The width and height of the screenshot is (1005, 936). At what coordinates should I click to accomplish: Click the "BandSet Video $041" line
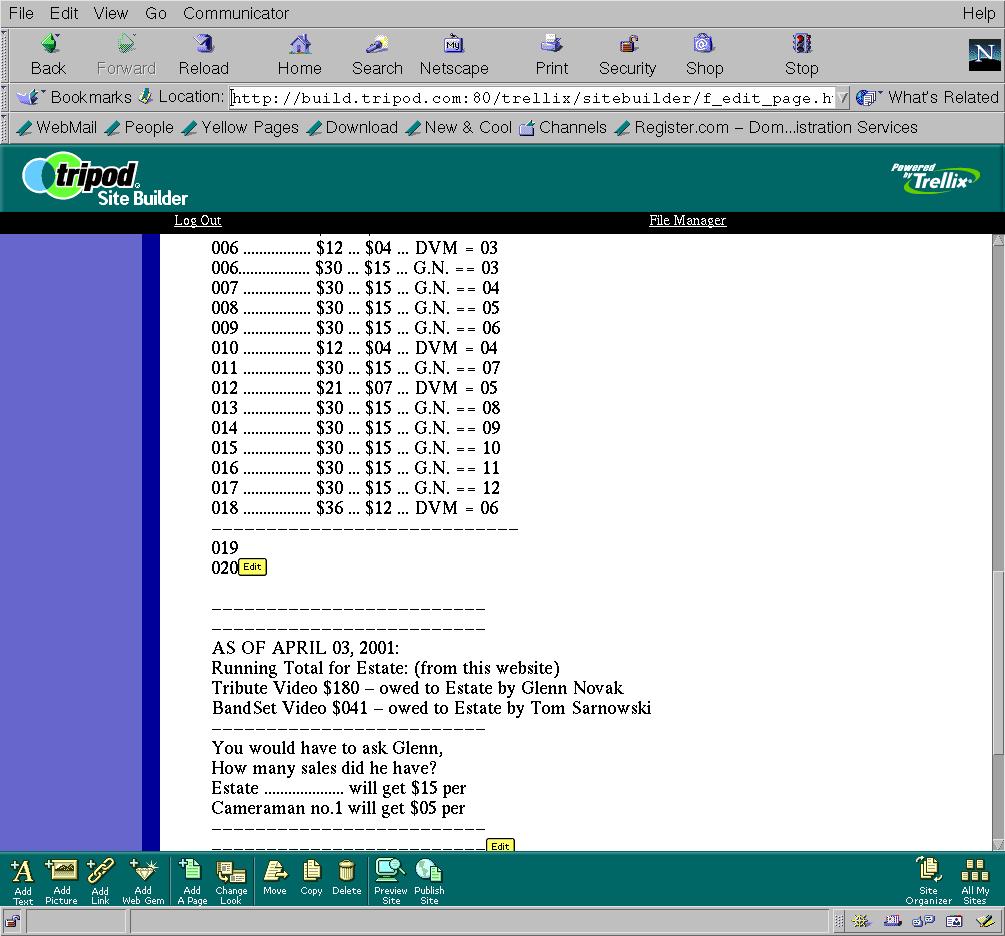pos(431,708)
